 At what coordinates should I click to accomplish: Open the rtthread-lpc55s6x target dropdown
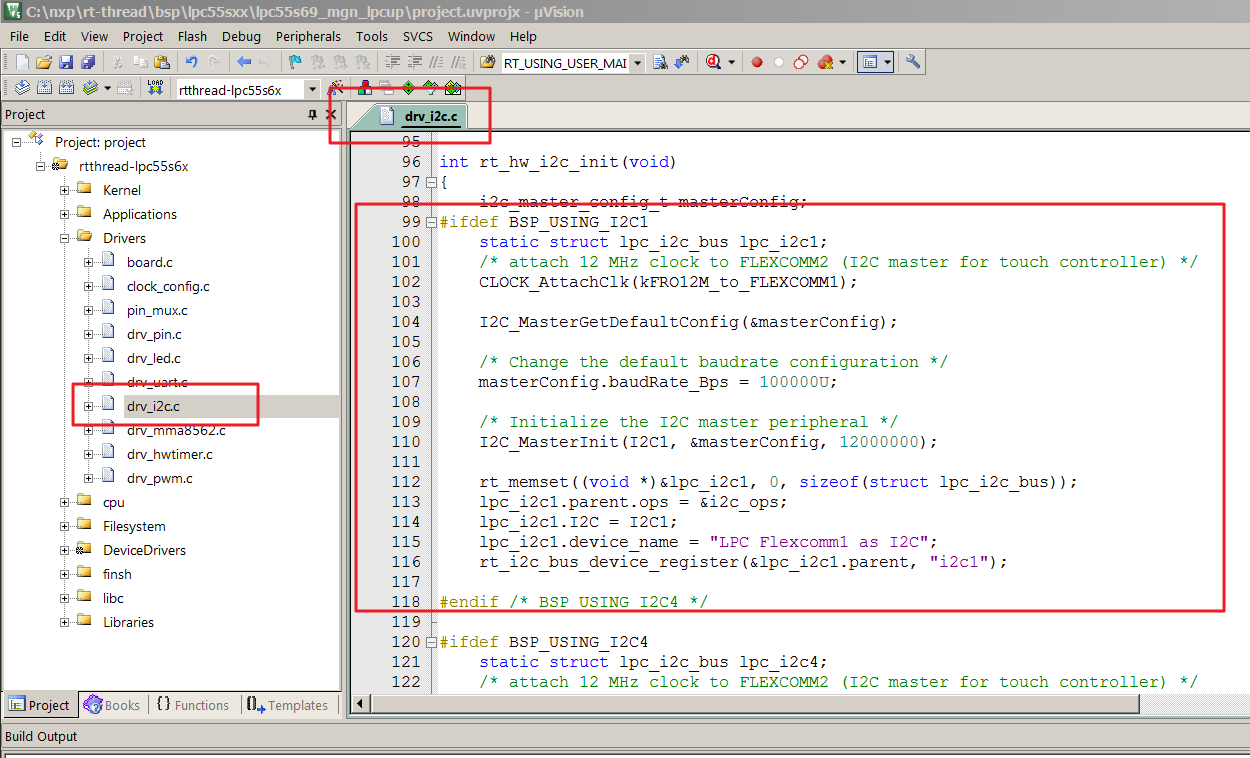coord(312,89)
